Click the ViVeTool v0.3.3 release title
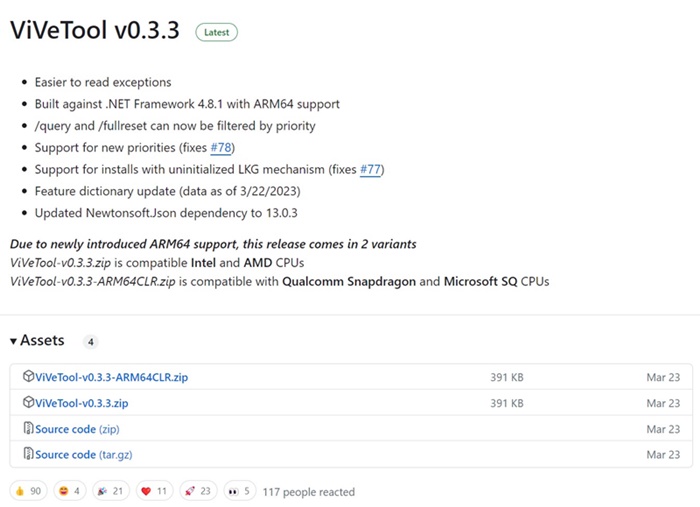This screenshot has width=700, height=507. [95, 30]
